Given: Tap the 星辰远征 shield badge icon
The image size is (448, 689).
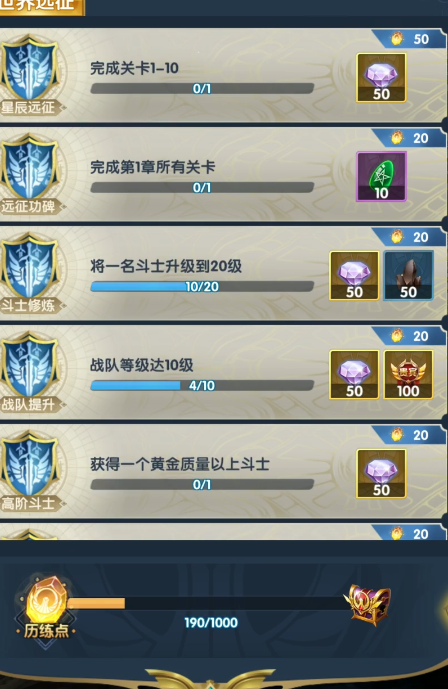Looking at the screenshot, I should (x=30, y=69).
